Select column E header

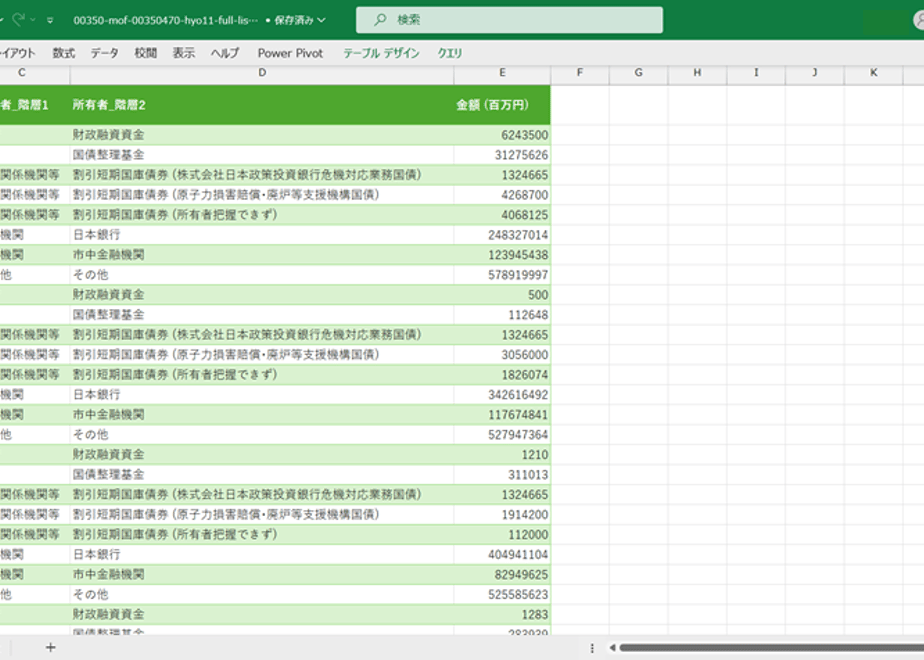pyautogui.click(x=502, y=72)
